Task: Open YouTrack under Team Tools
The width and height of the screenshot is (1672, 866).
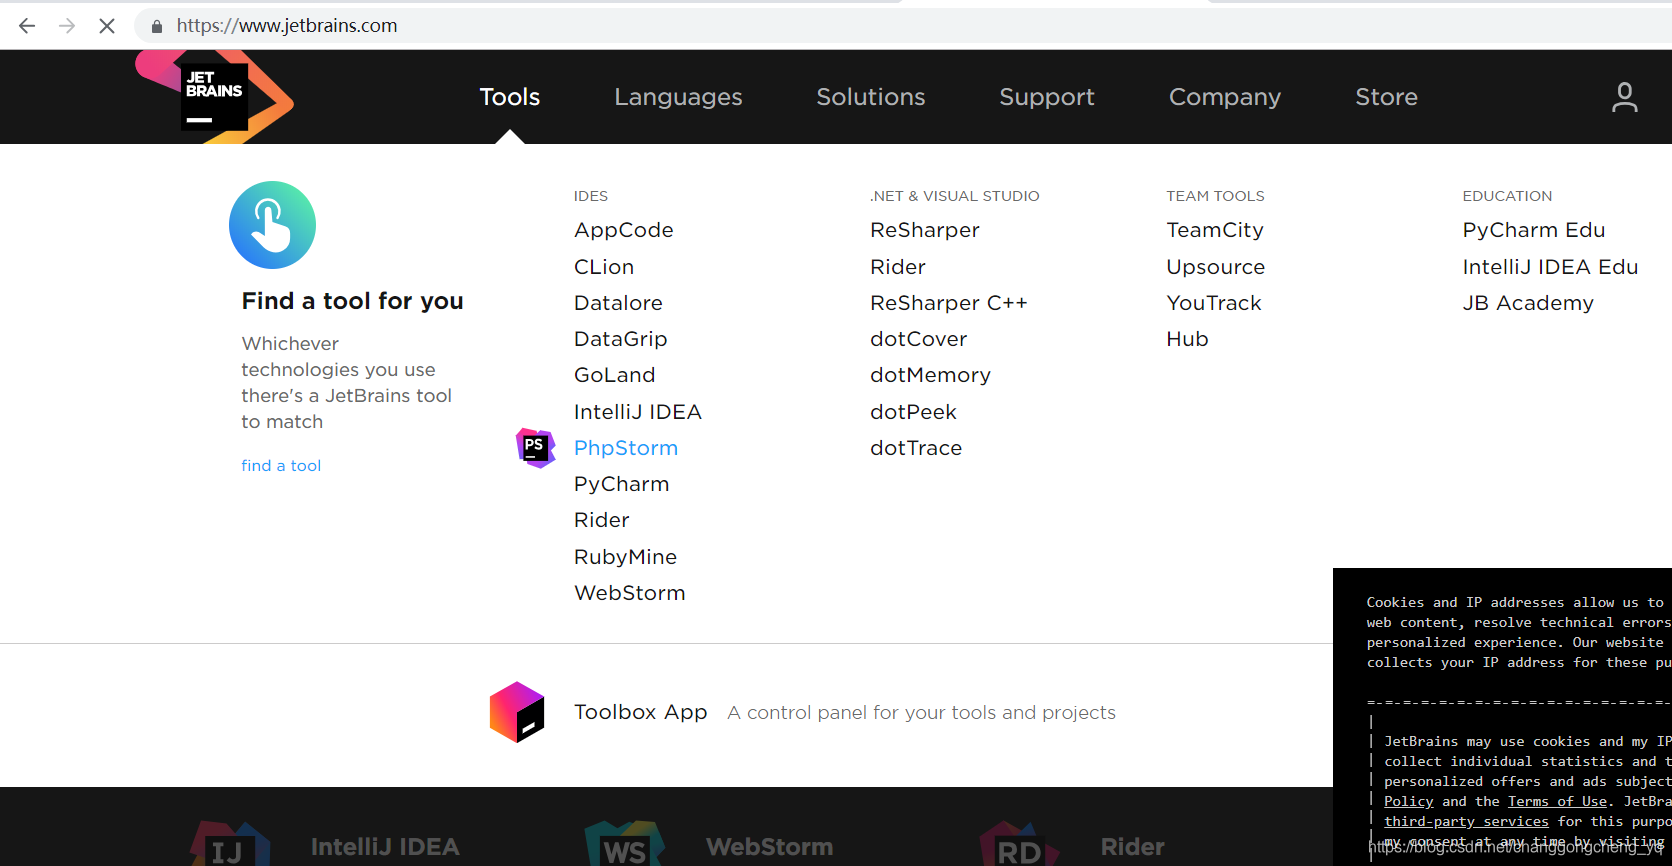Action: pos(1214,303)
